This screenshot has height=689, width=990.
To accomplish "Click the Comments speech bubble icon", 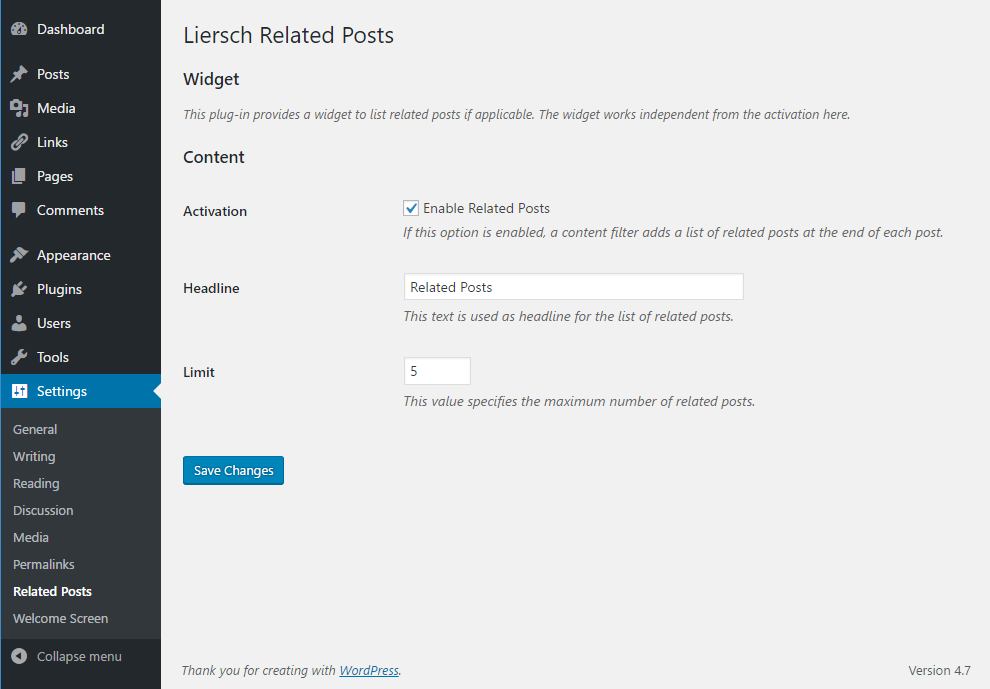I will 19,210.
